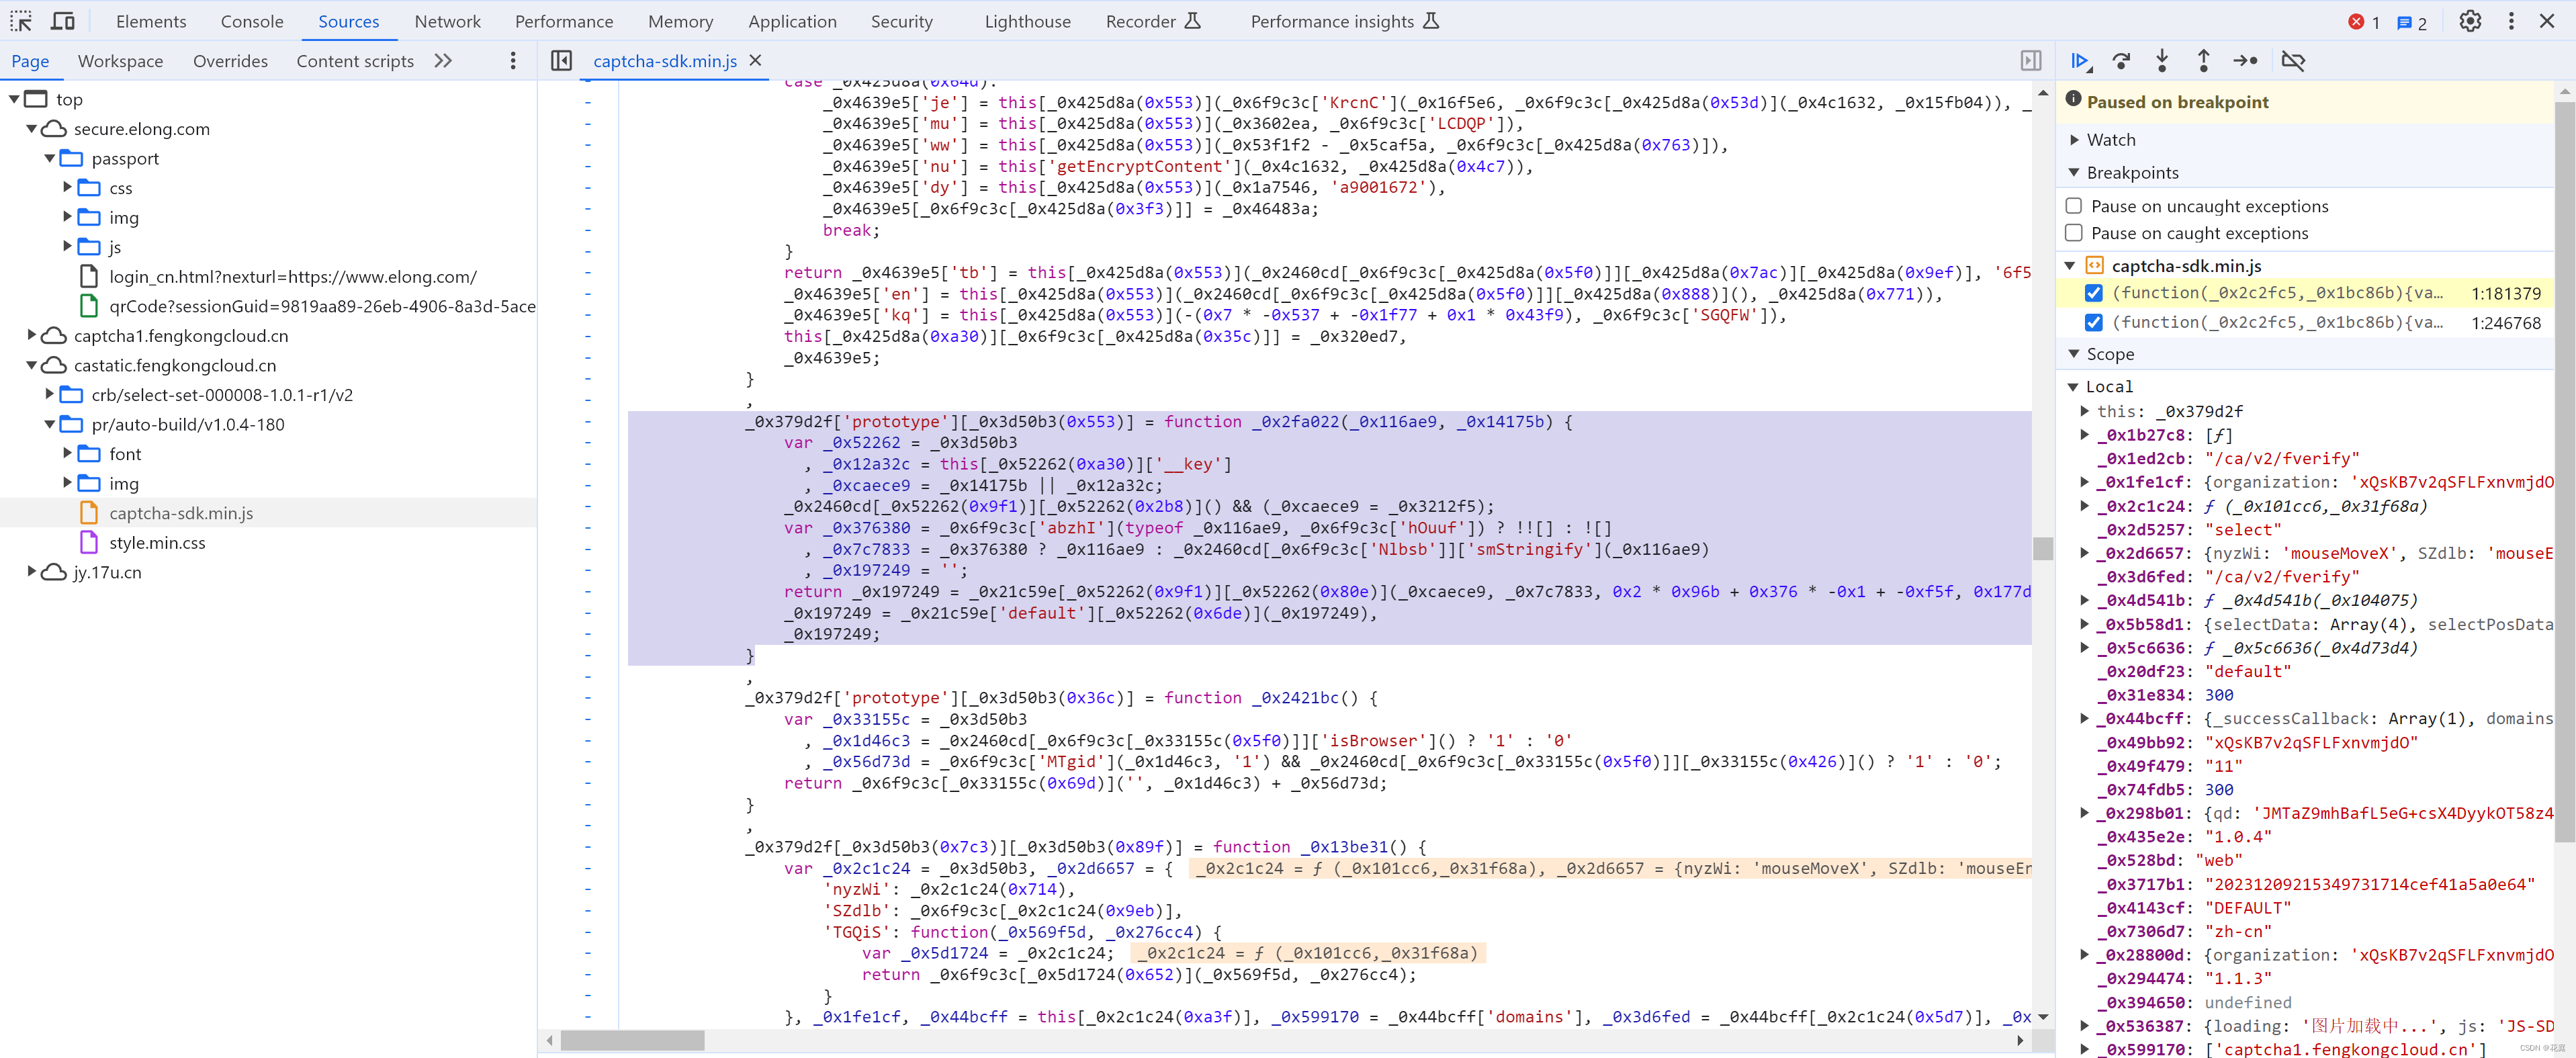Activate the inspect element picker icon
2576x1058 pixels.
[x=21, y=21]
